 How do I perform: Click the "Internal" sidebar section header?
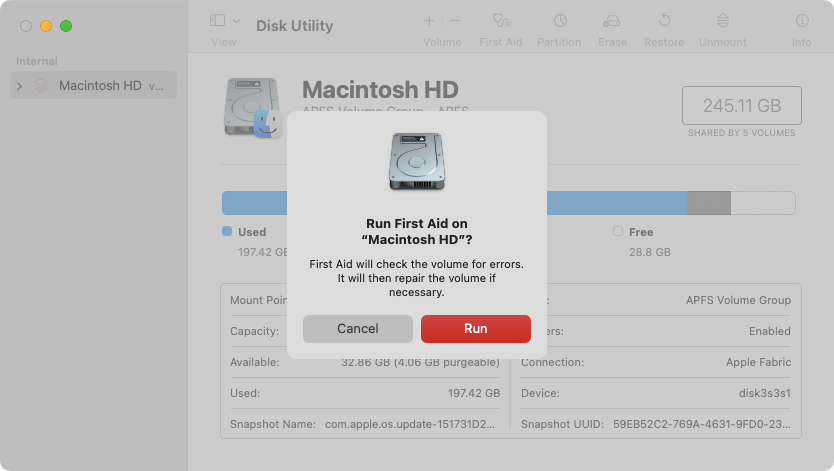click(x=37, y=61)
